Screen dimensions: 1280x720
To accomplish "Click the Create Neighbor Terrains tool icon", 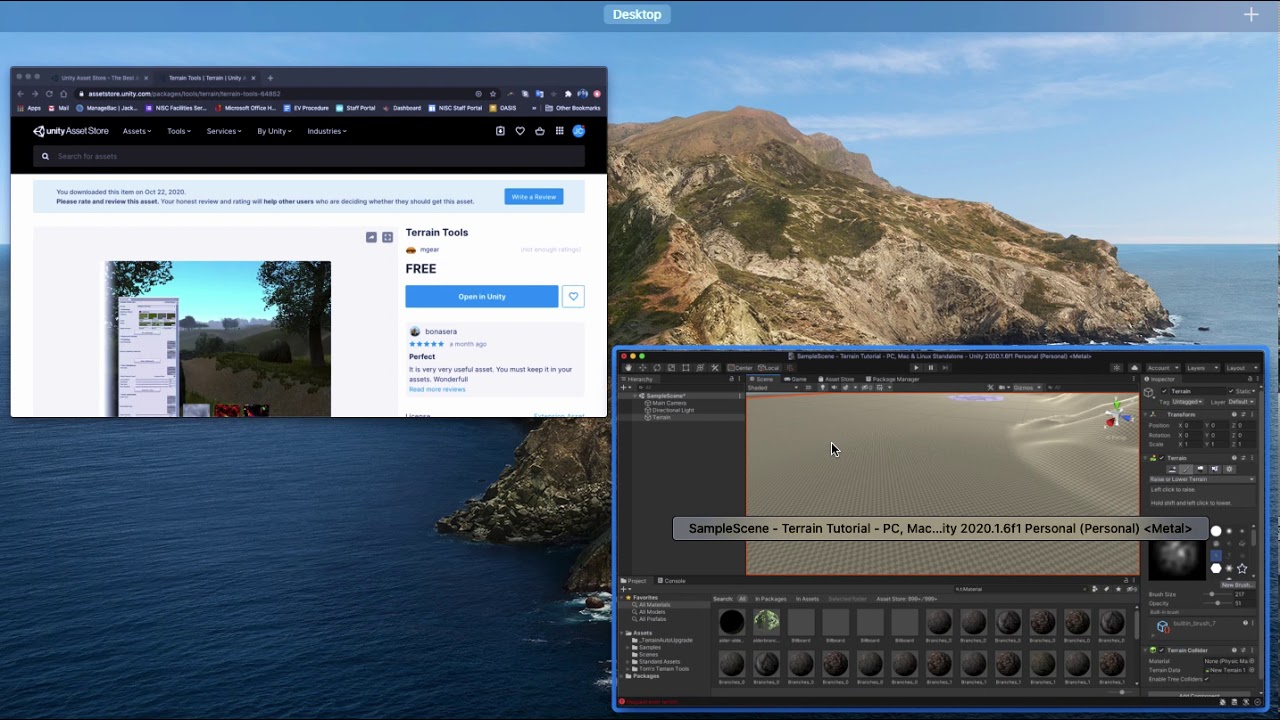I will tap(1172, 469).
